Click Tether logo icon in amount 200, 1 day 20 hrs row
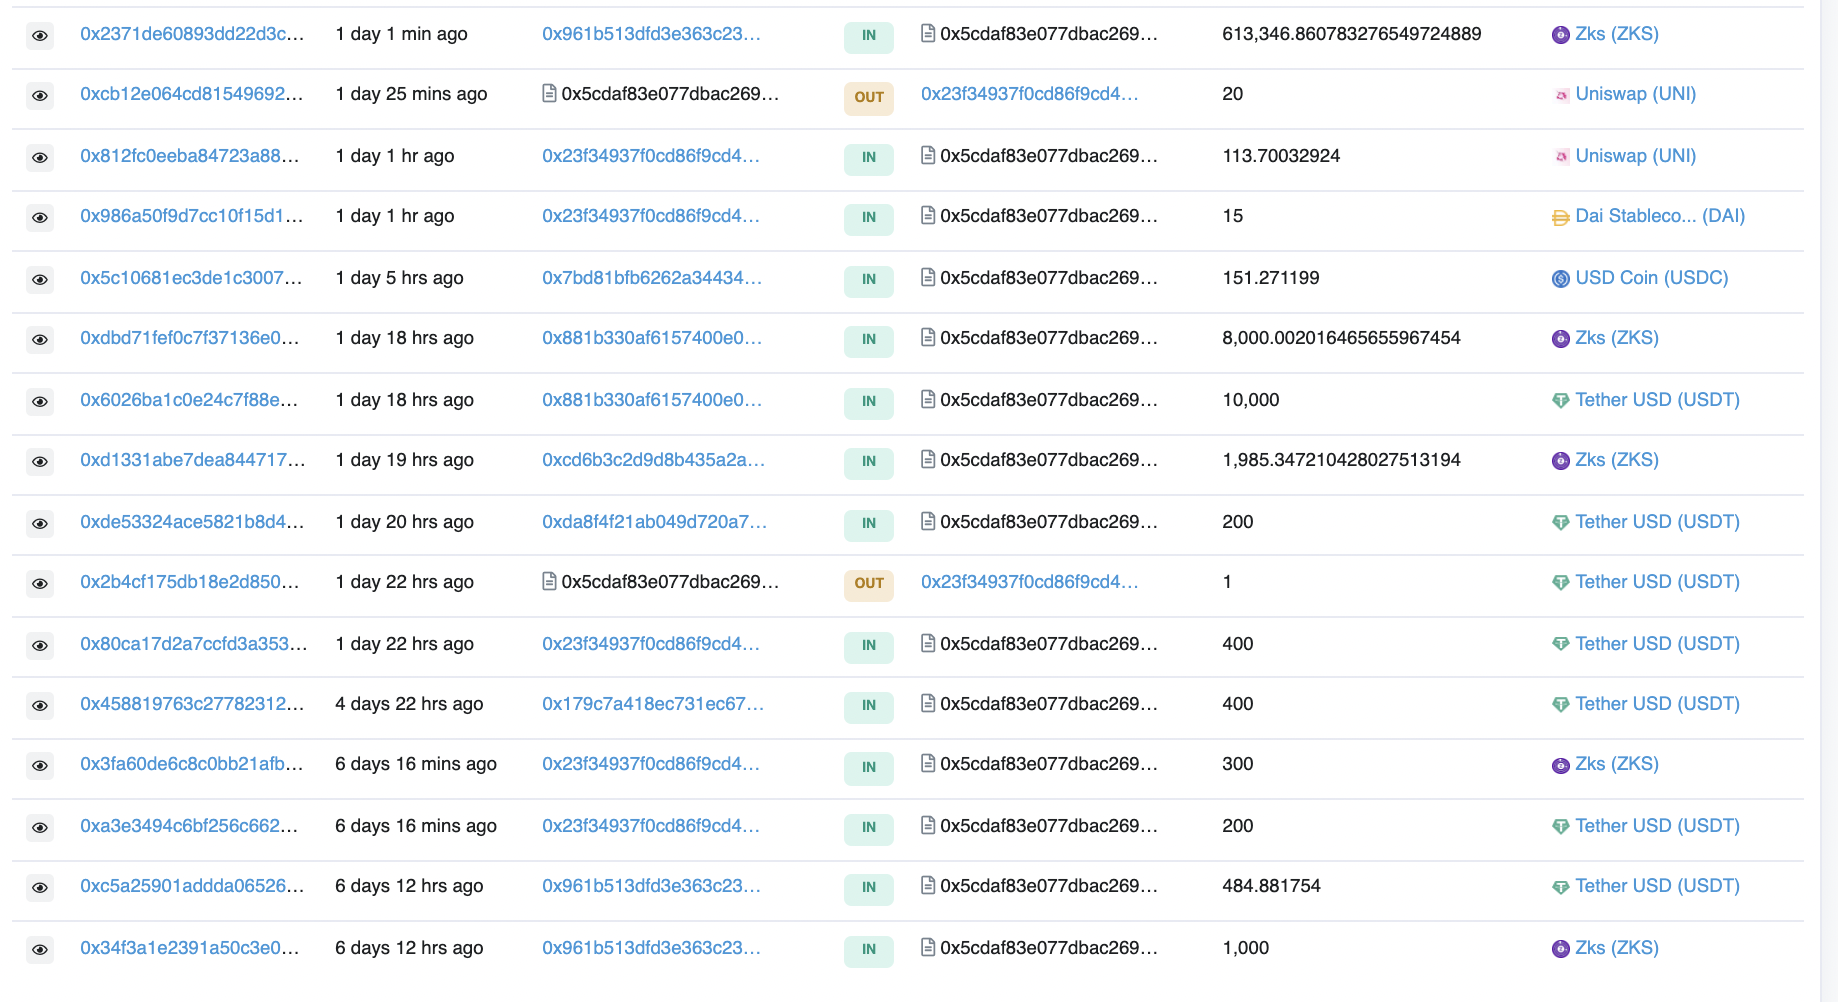This screenshot has width=1838, height=1002. point(1560,523)
